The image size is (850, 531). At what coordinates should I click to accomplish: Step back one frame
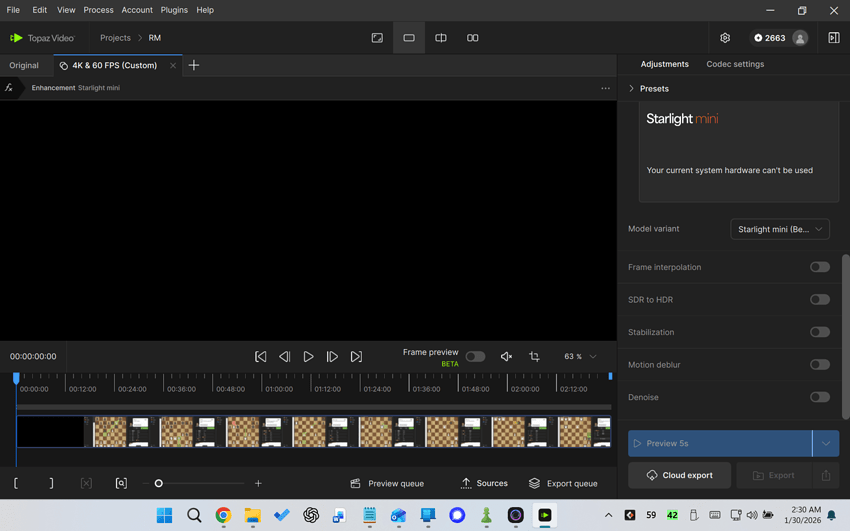tap(285, 357)
